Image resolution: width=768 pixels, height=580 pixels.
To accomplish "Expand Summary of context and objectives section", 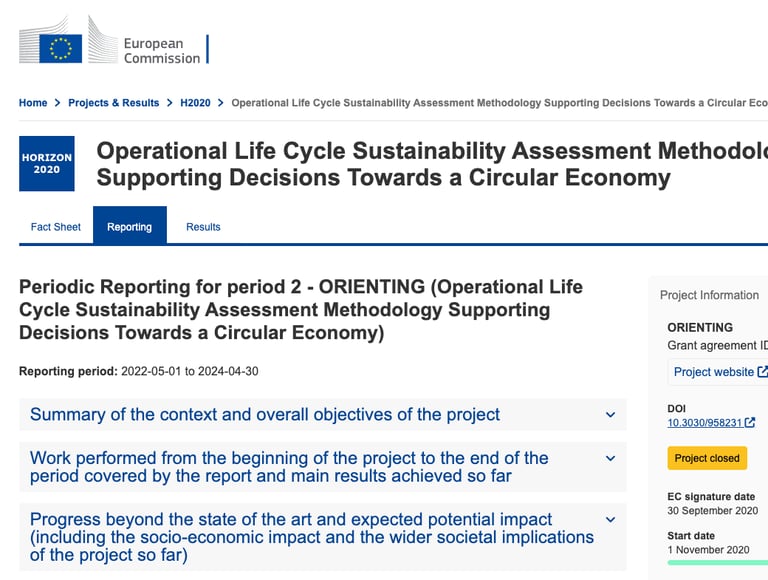I will pyautogui.click(x=323, y=414).
